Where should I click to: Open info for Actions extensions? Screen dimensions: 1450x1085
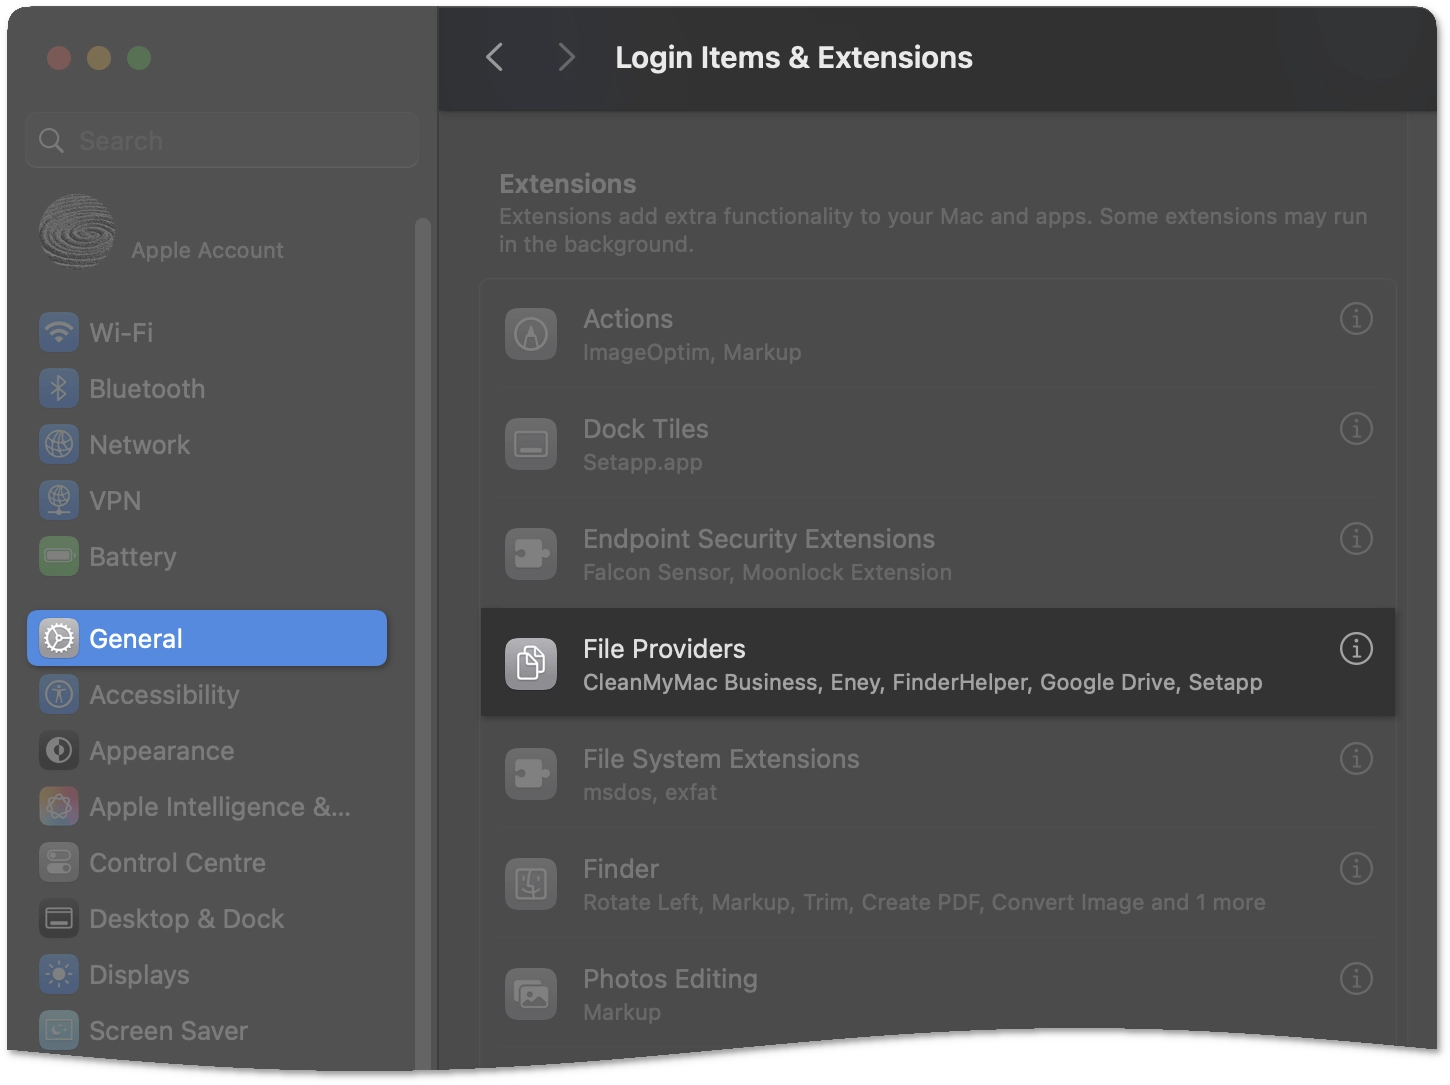[1355, 319]
